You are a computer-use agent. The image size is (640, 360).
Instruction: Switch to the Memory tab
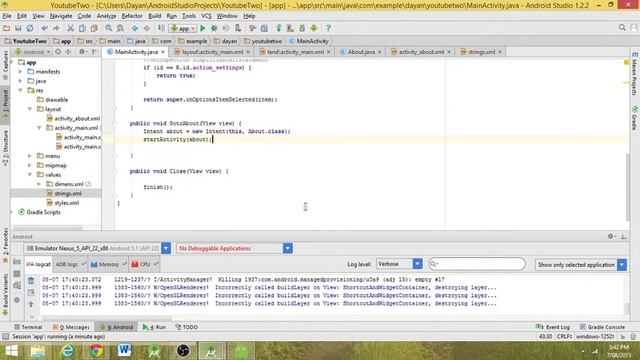click(108, 264)
